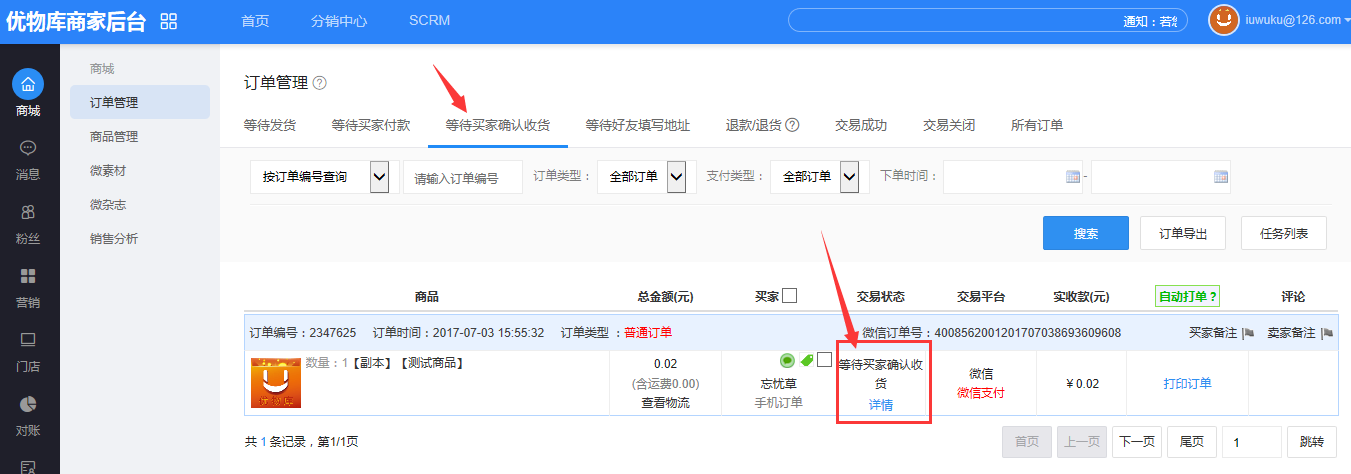This screenshot has width=1351, height=474.
Task: Open the start date calendar picker icon
Action: (1073, 177)
